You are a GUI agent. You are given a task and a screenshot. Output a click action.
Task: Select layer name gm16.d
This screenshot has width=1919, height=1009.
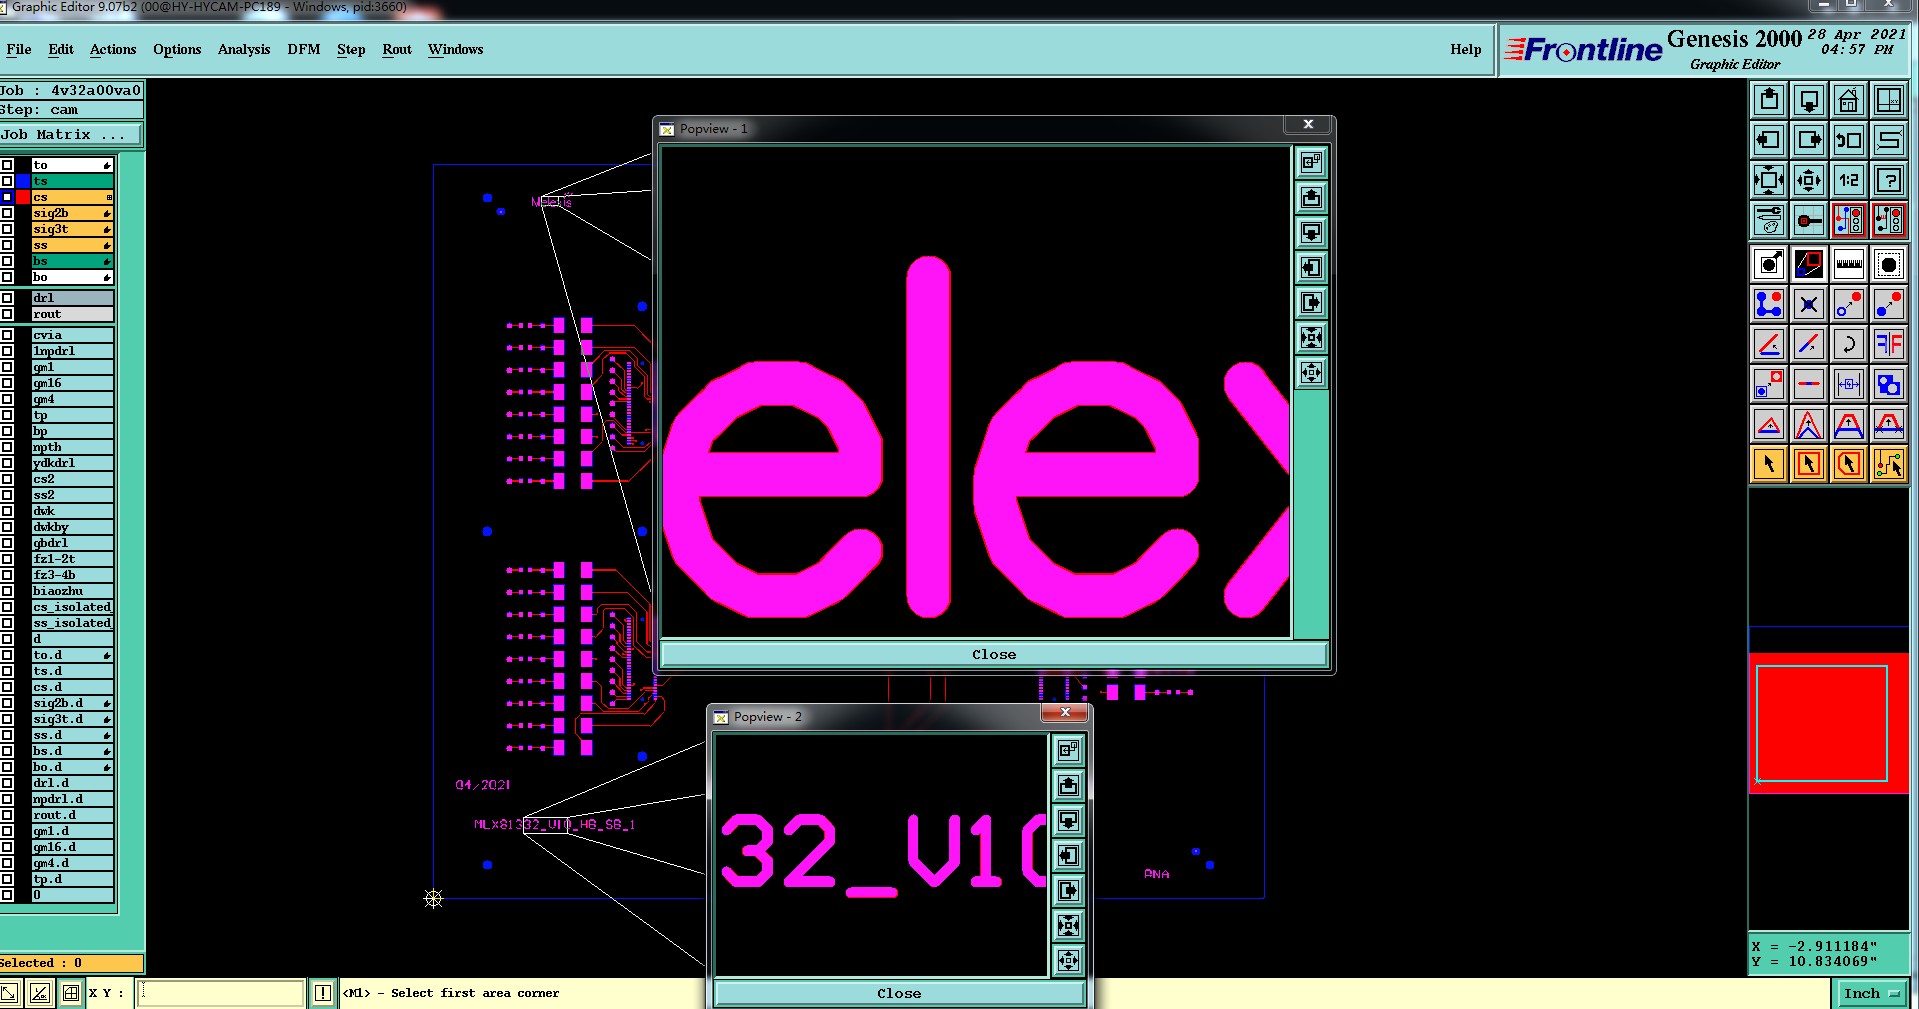(x=72, y=847)
